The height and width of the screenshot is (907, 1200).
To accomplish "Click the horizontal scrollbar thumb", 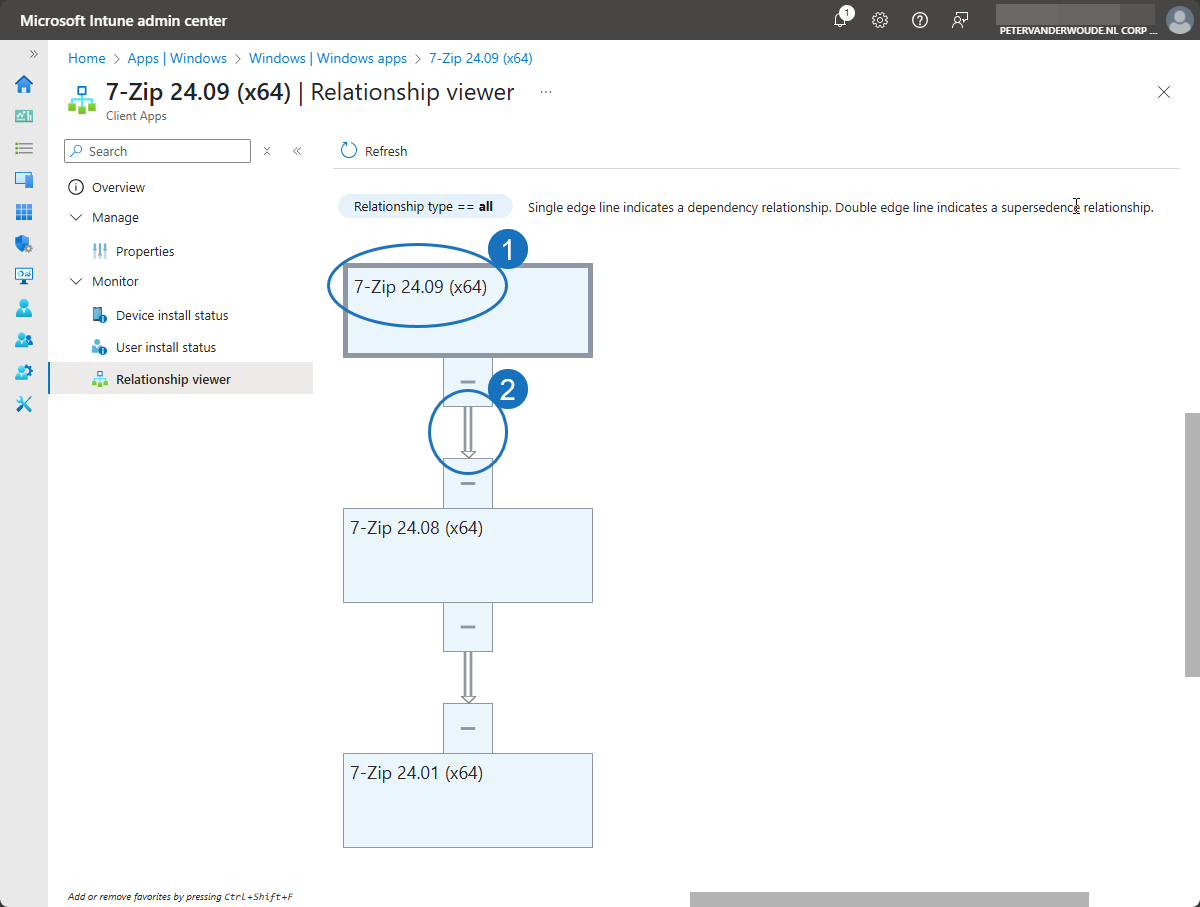I will (x=889, y=899).
